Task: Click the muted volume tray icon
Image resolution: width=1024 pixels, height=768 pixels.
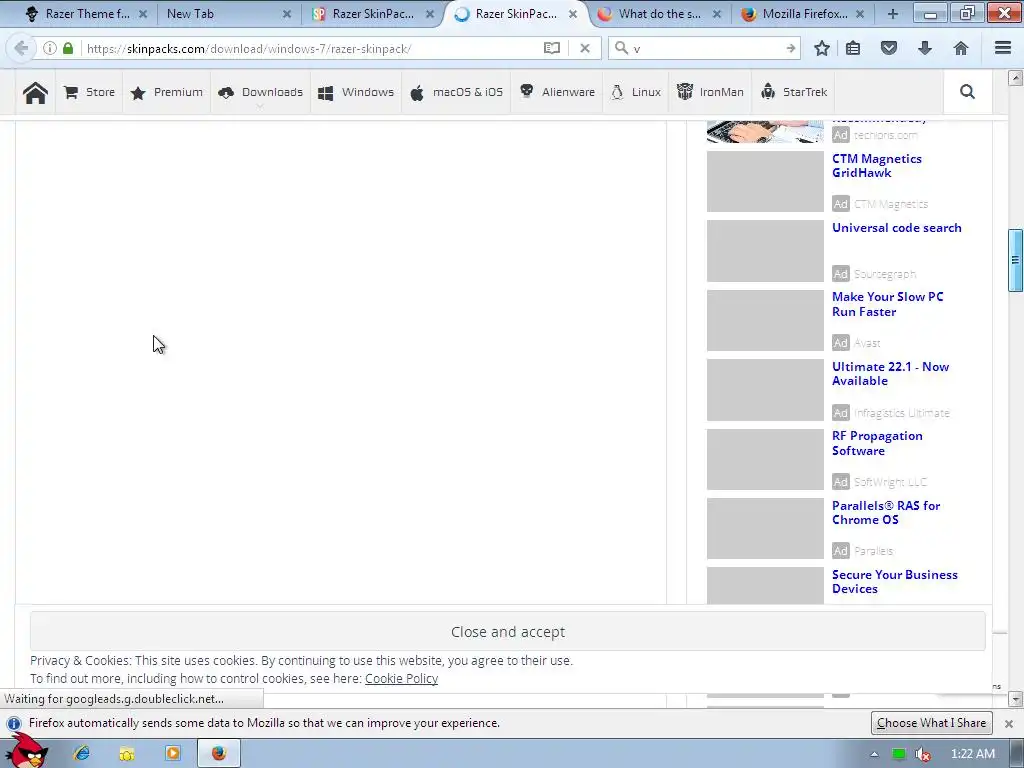Action: [x=923, y=754]
